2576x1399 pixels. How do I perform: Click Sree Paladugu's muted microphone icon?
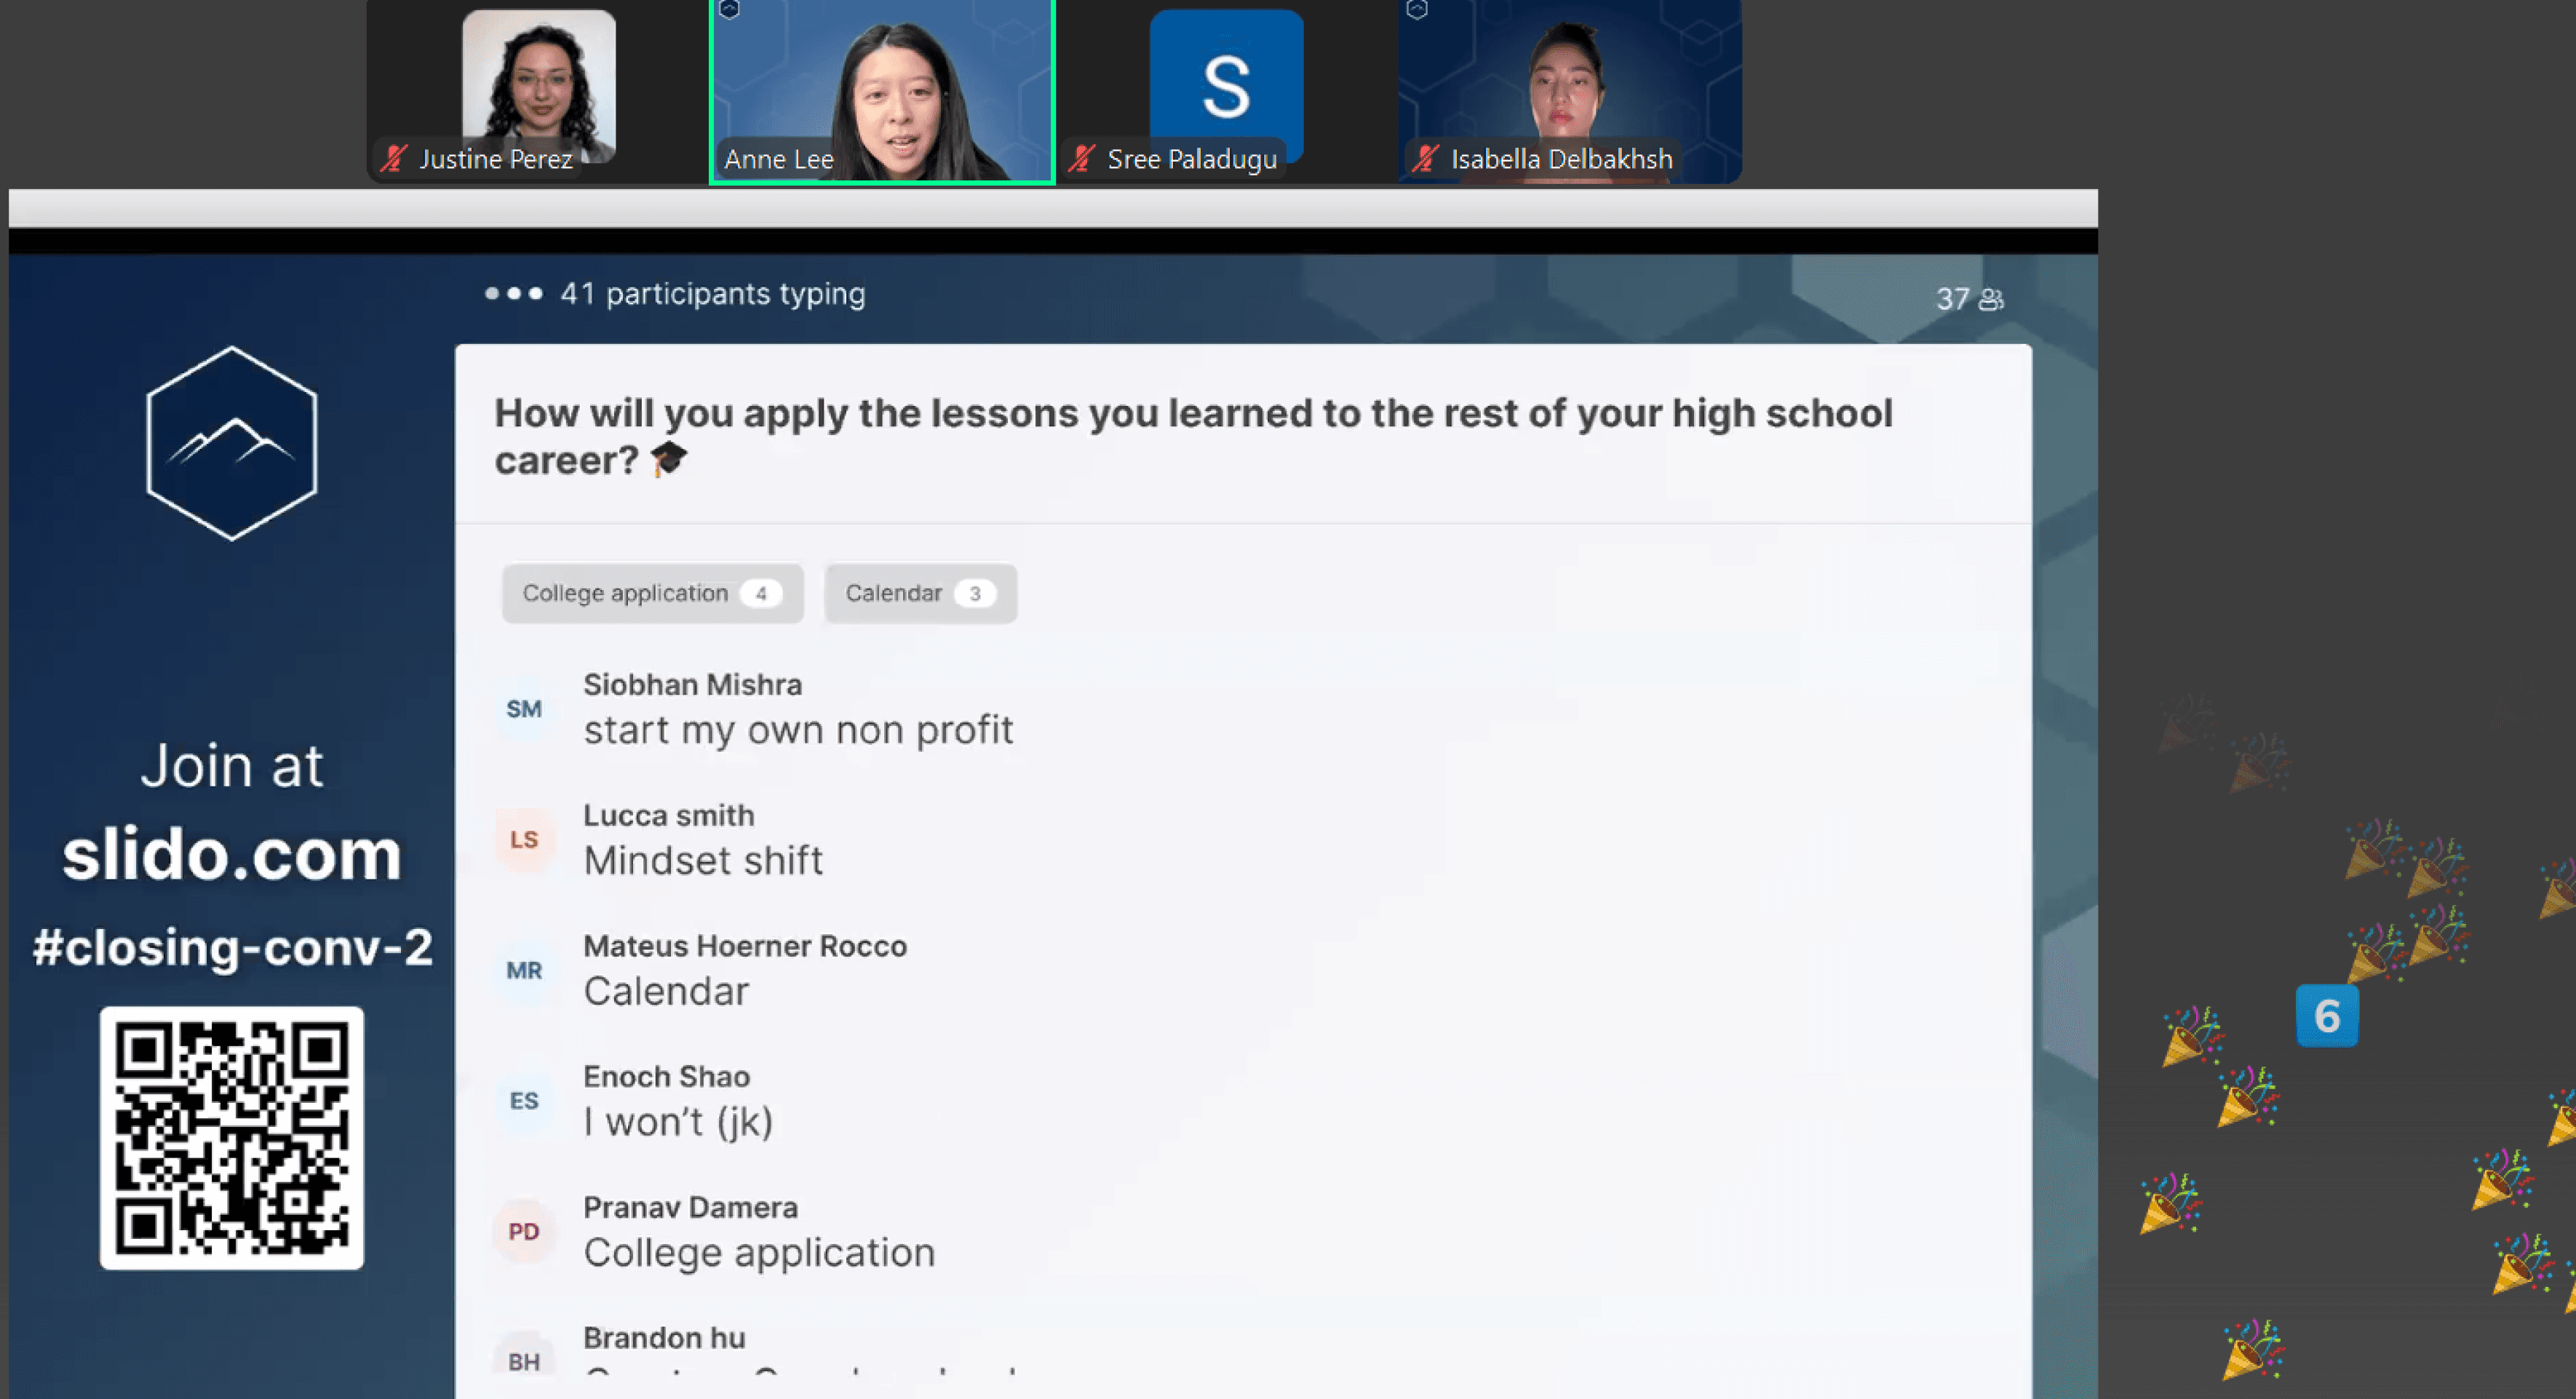coord(1081,159)
